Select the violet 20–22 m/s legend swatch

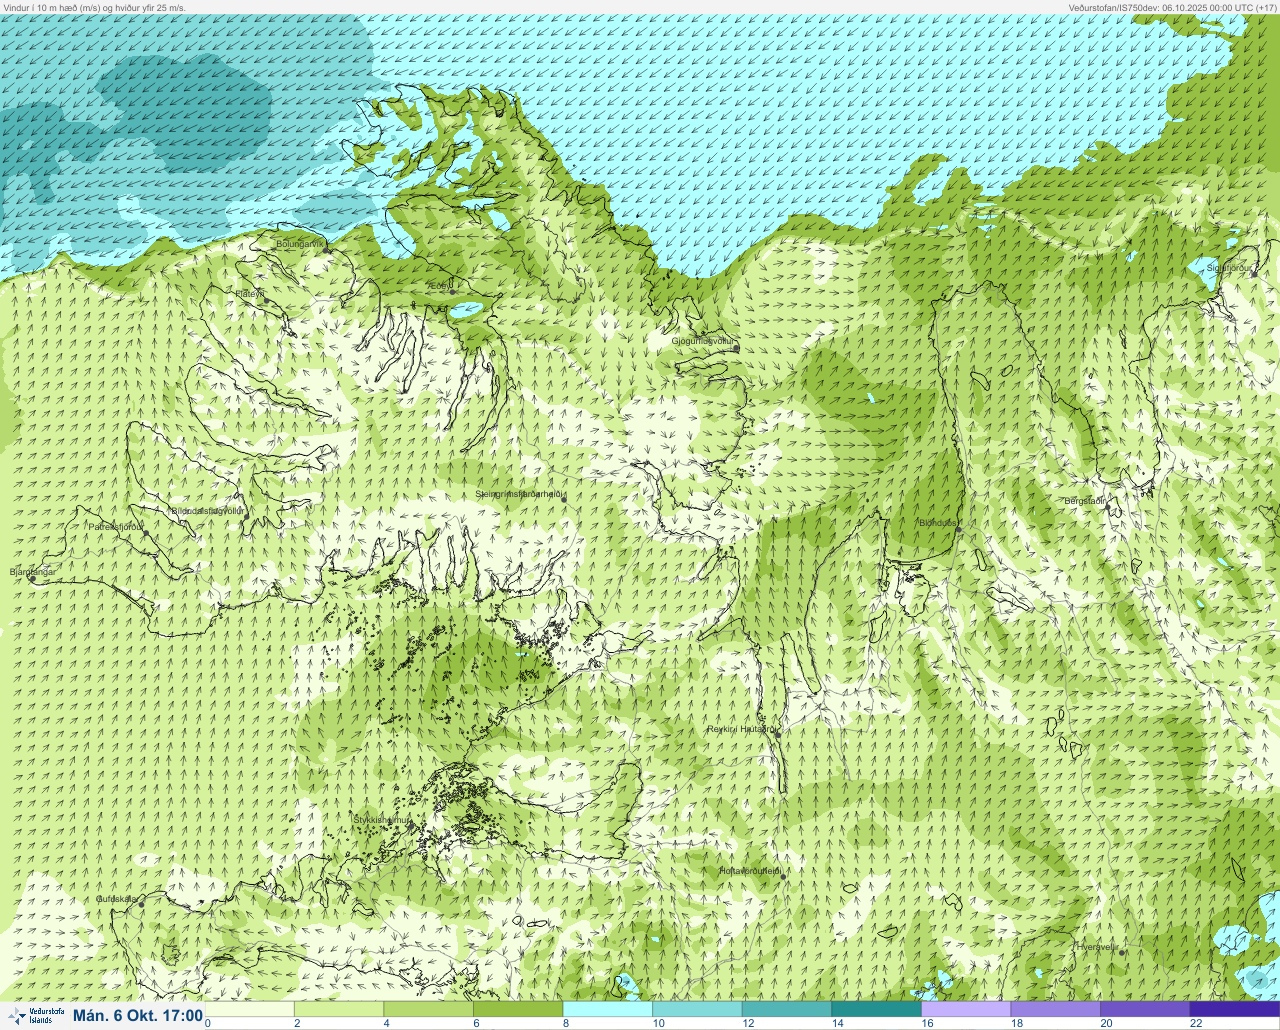(x=1145, y=1009)
